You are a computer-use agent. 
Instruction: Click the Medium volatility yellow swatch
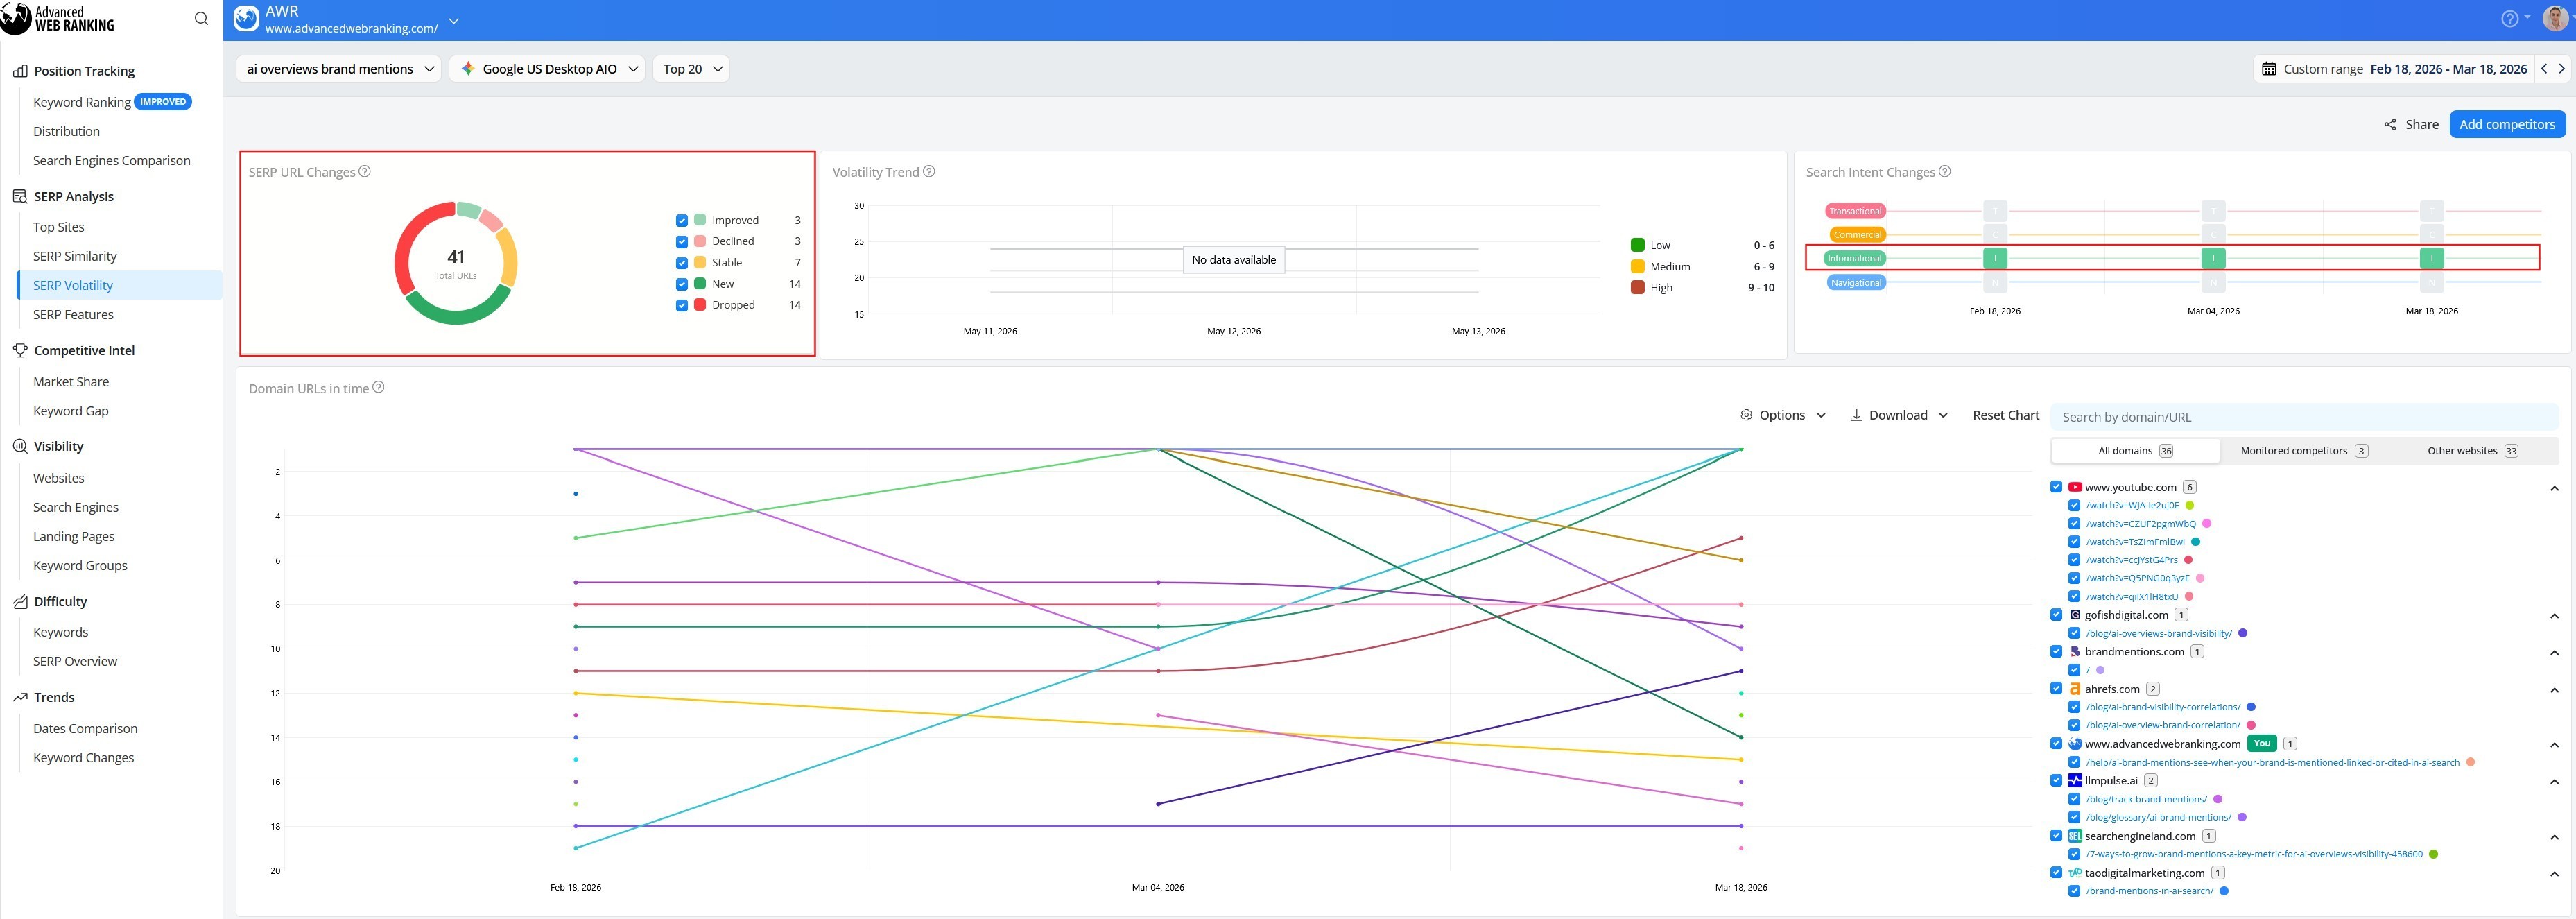(x=1637, y=266)
